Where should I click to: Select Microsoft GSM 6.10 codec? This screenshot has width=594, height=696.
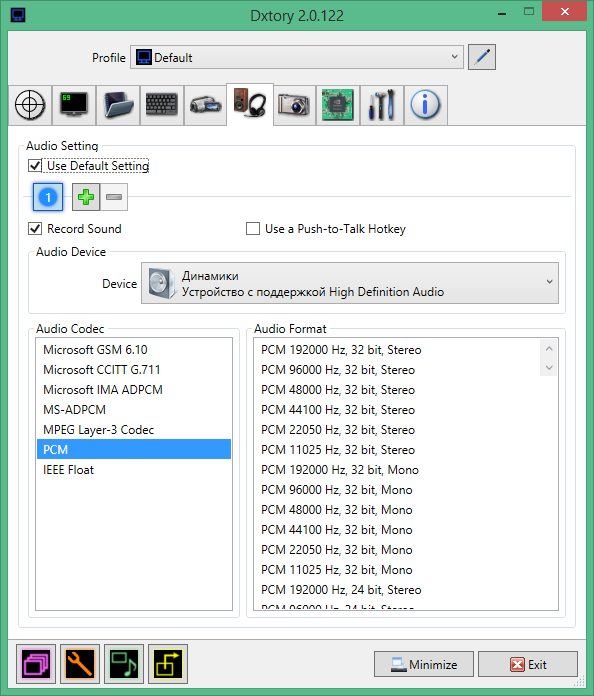tap(134, 350)
